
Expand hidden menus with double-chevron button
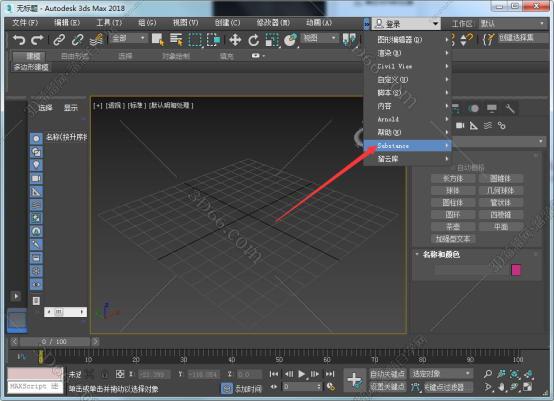(367, 24)
